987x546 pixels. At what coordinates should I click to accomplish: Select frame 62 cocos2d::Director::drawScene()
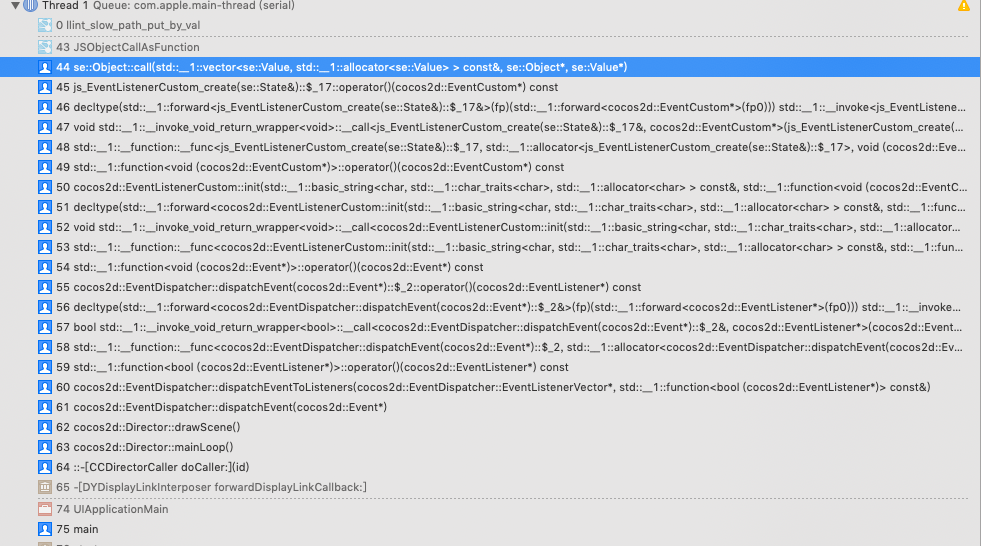[x=148, y=428]
